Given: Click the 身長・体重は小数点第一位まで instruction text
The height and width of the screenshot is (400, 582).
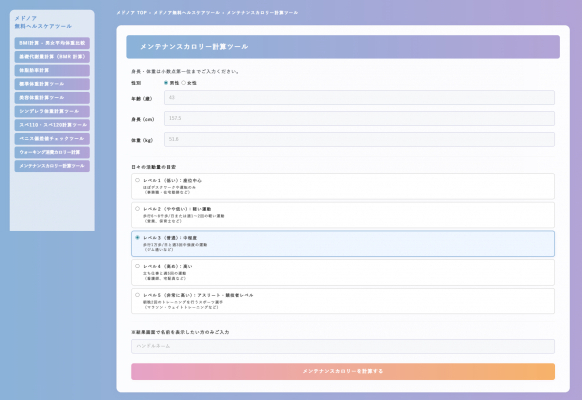Looking at the screenshot, I should click(185, 72).
